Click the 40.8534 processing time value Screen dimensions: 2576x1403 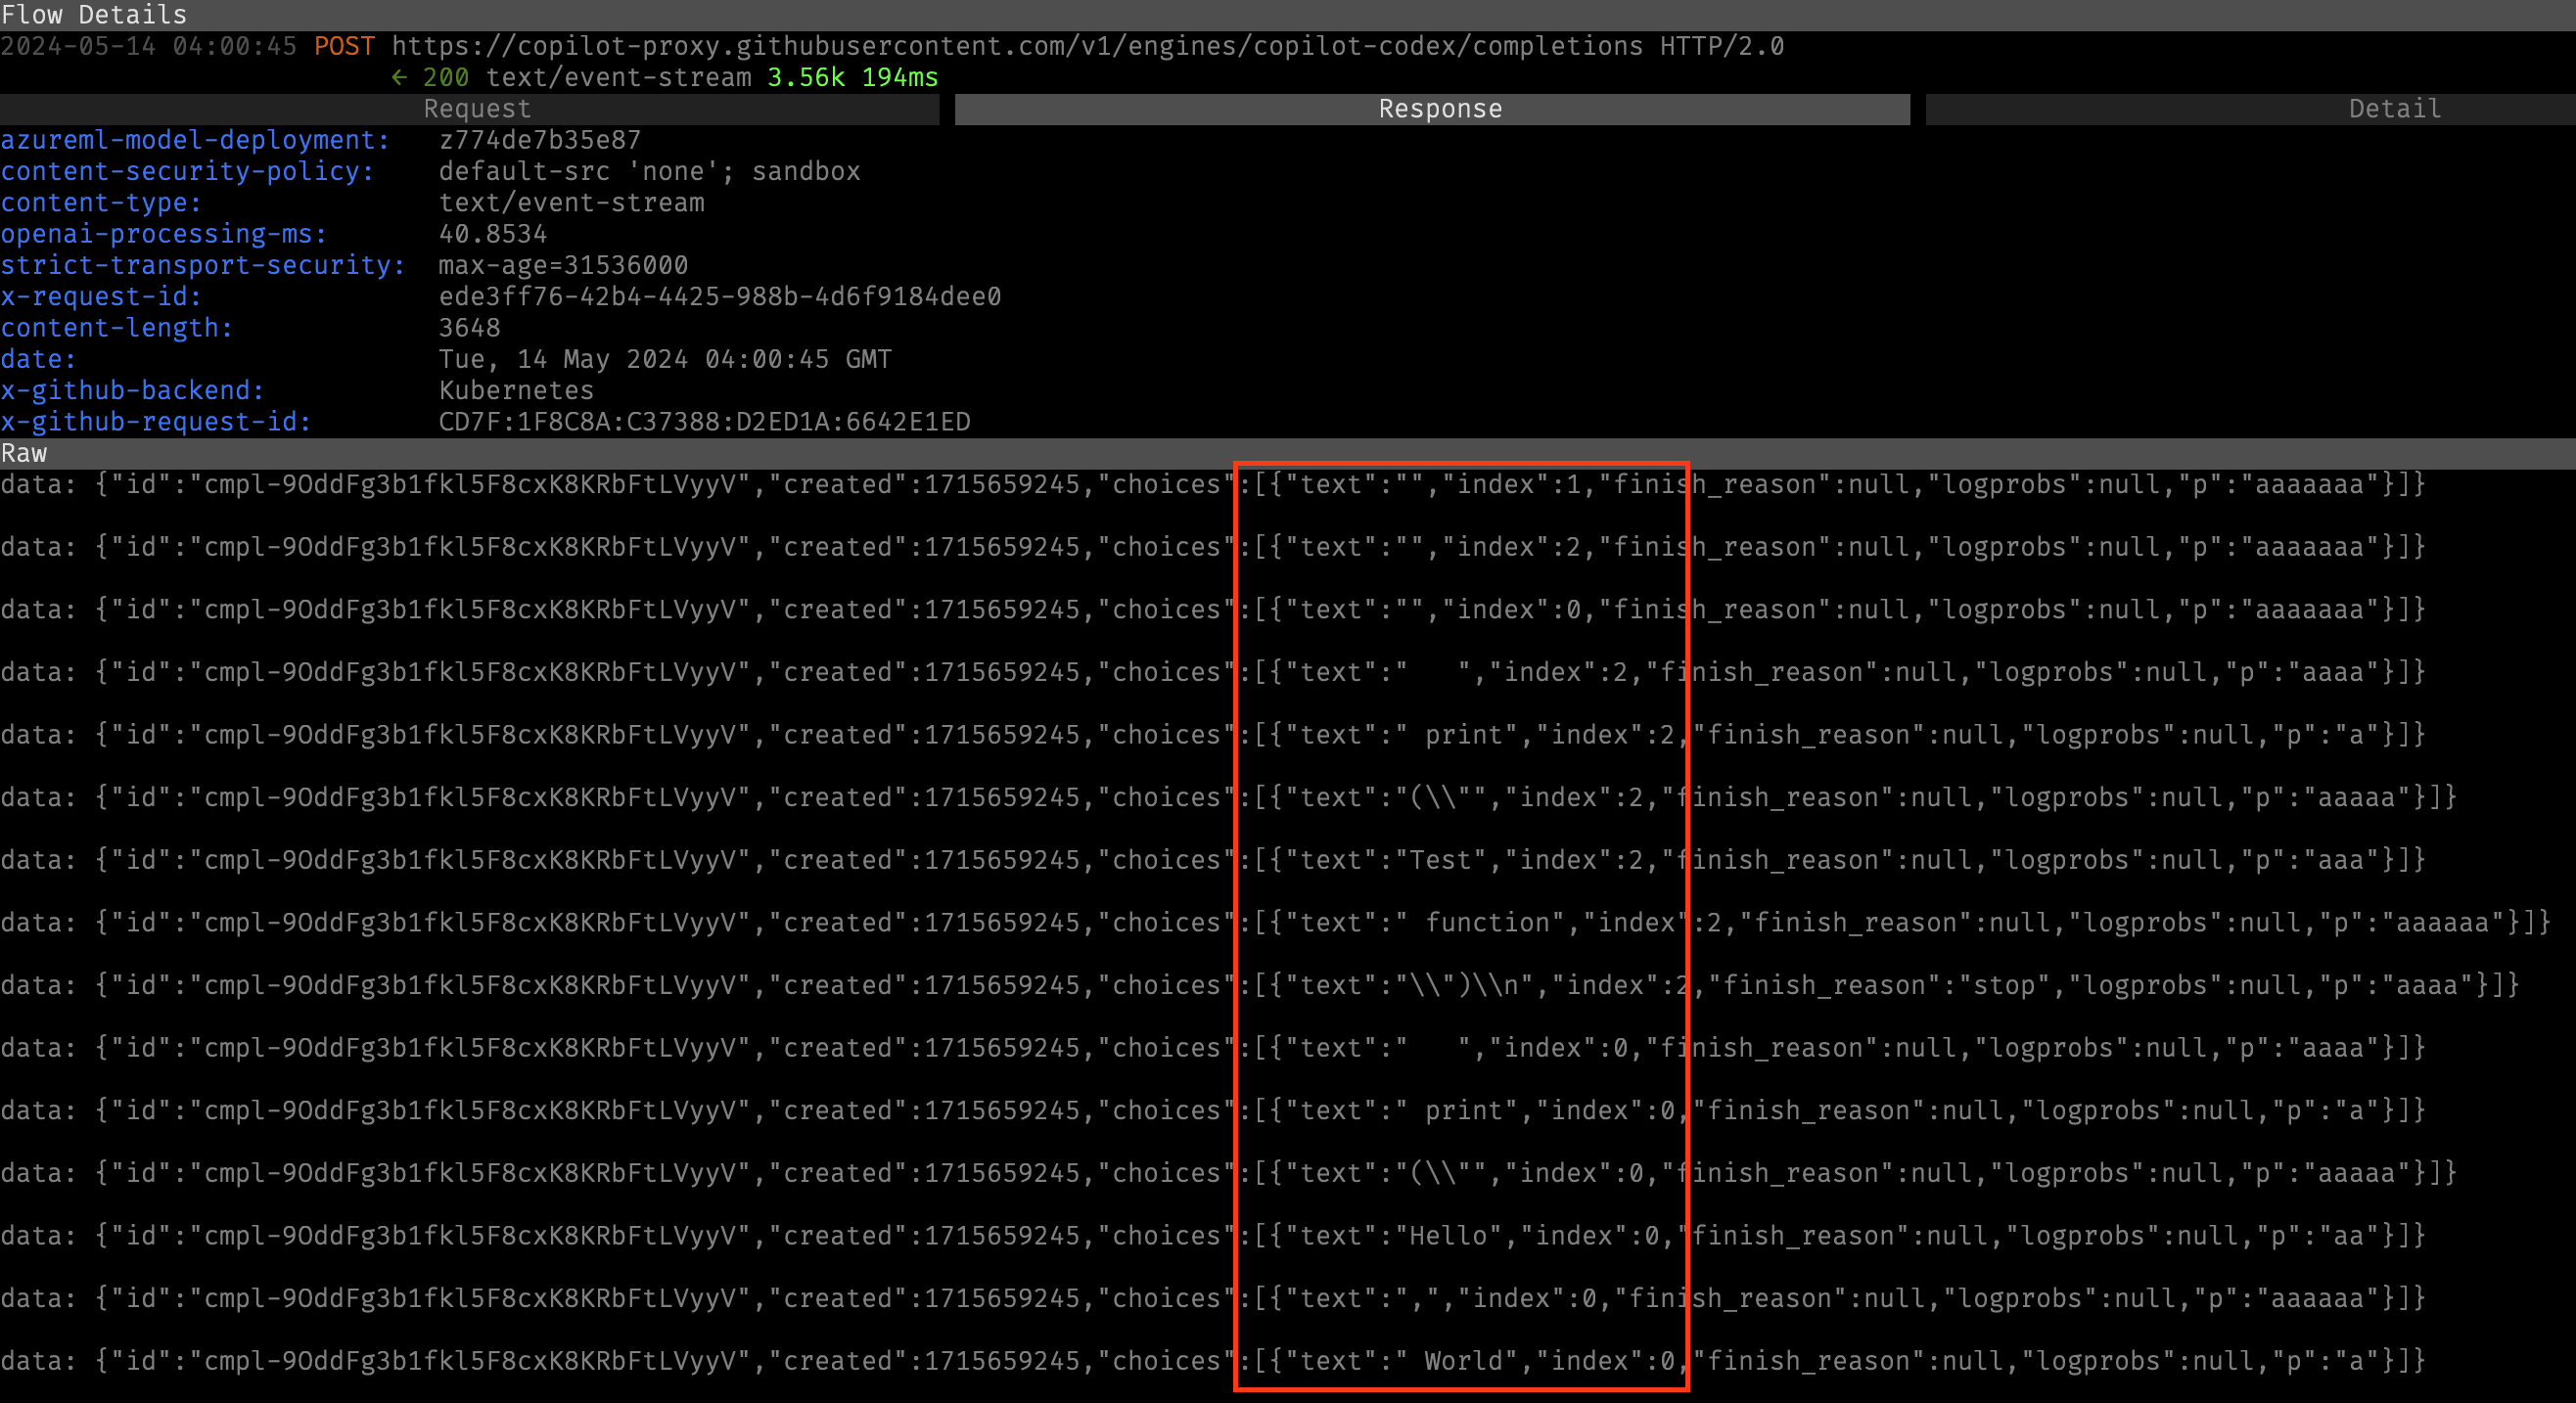coord(493,234)
